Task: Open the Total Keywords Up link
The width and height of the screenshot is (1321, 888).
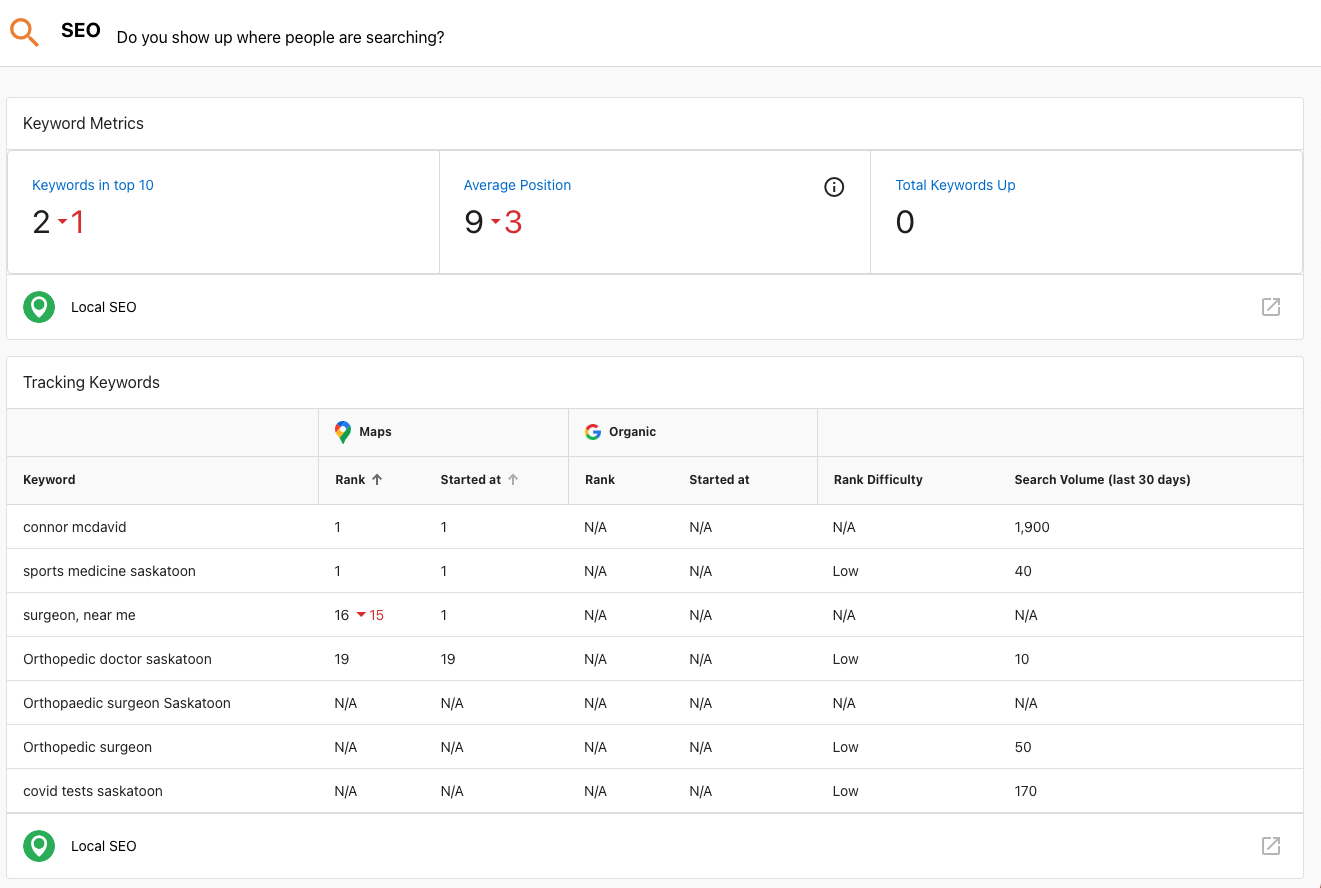Action: point(955,185)
